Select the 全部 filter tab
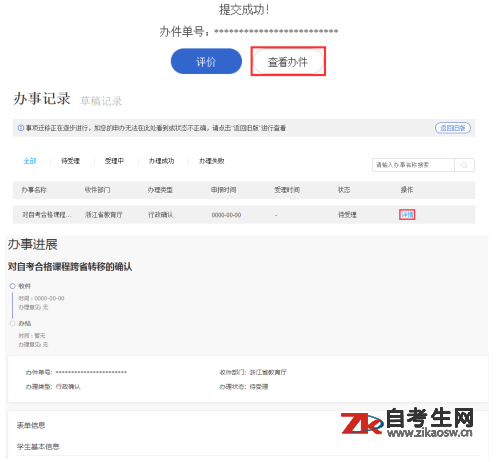 tap(30, 161)
